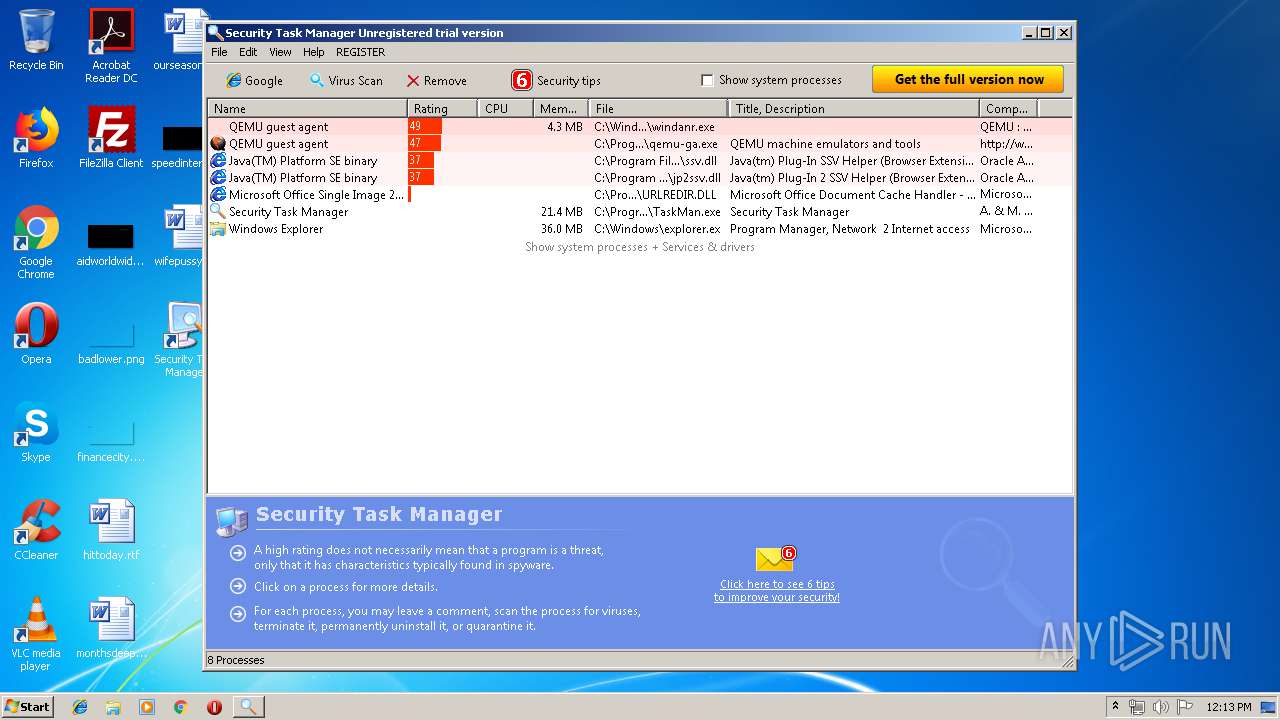Click the Google toolbar button

click(254, 80)
